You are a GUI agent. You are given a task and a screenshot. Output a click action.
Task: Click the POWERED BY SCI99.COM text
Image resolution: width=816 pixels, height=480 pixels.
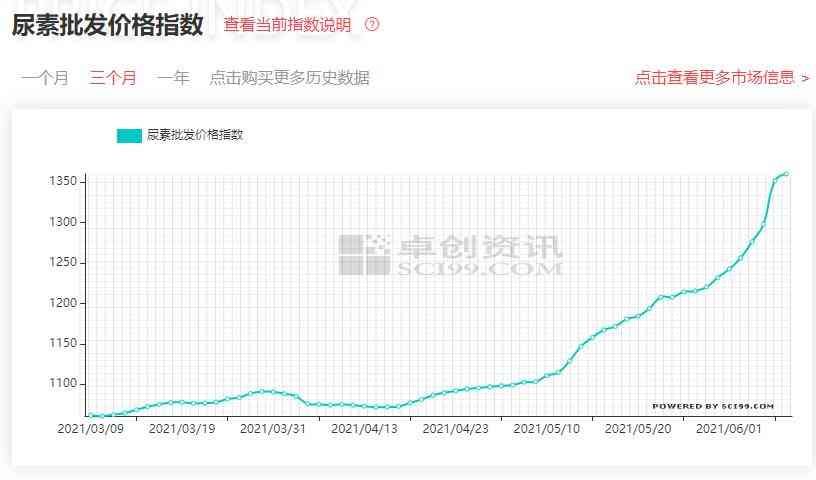tap(713, 406)
